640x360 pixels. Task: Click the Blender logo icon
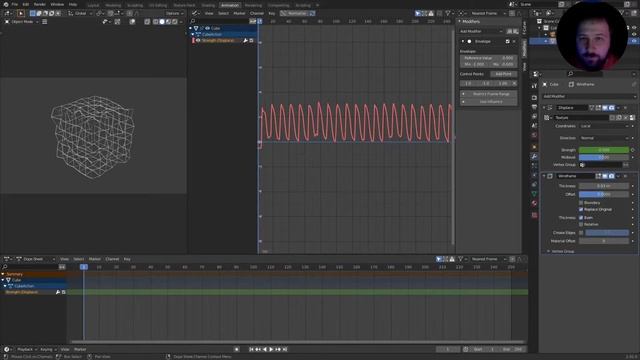[6, 4]
